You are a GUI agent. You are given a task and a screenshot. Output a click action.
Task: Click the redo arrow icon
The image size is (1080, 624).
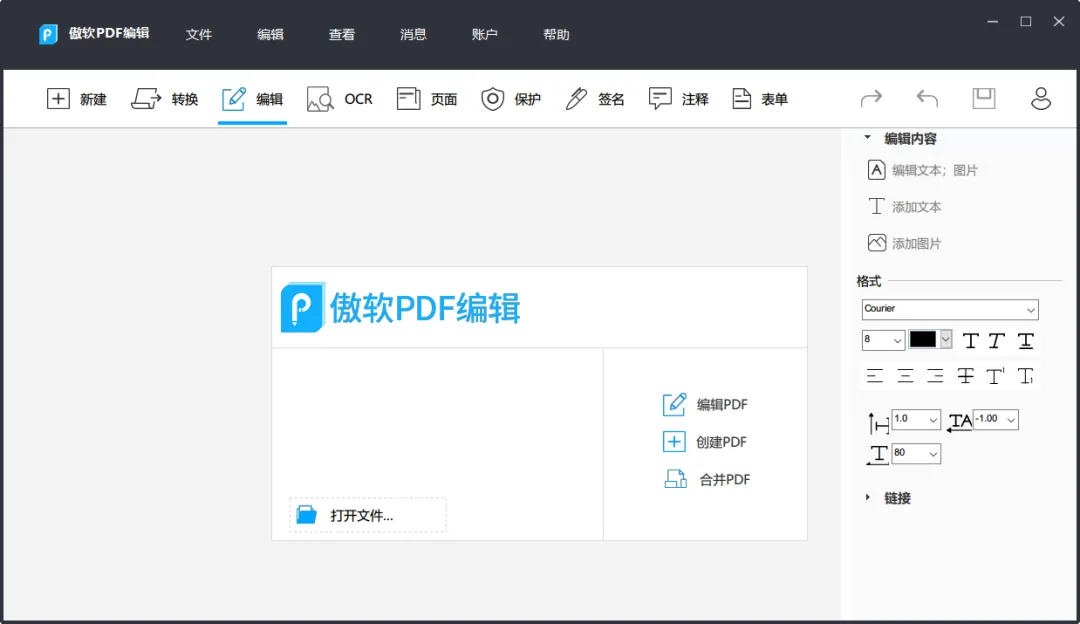[871, 98]
